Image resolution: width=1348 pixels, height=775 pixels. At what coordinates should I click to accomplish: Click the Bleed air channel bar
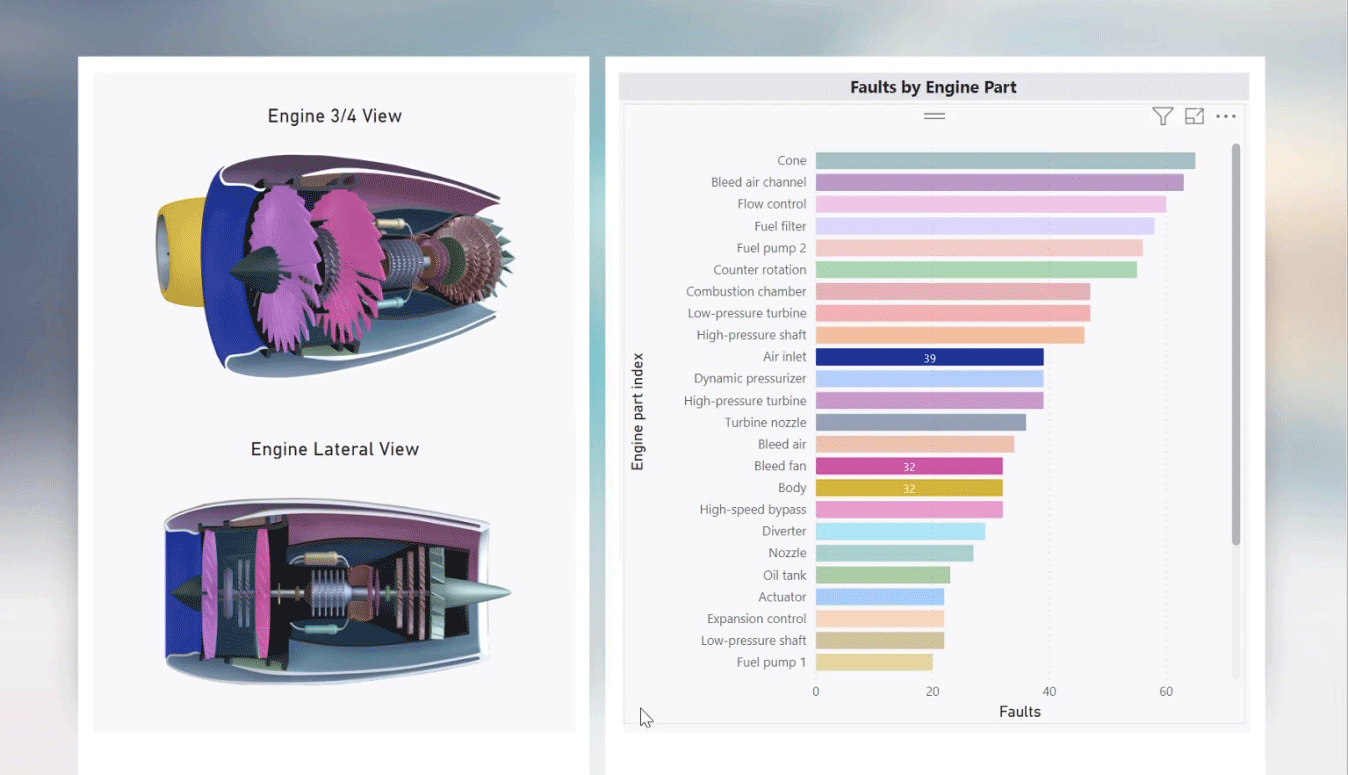(998, 183)
